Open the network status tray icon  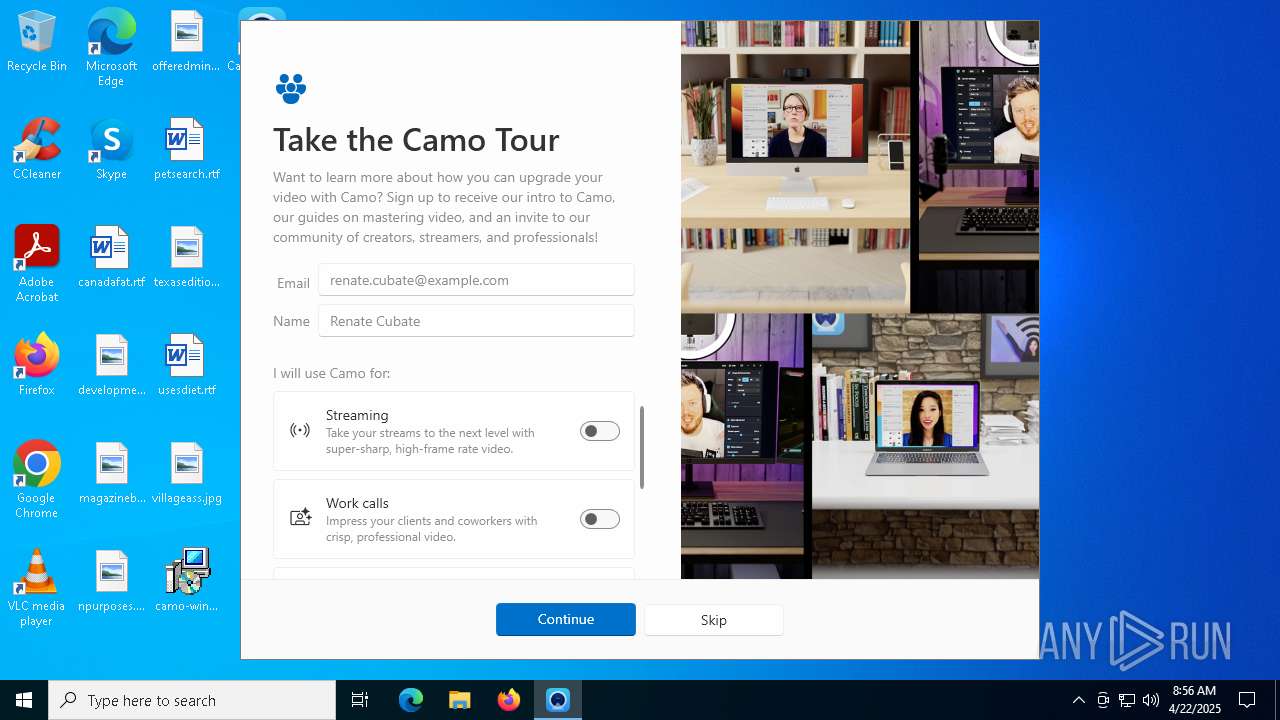tap(1127, 700)
